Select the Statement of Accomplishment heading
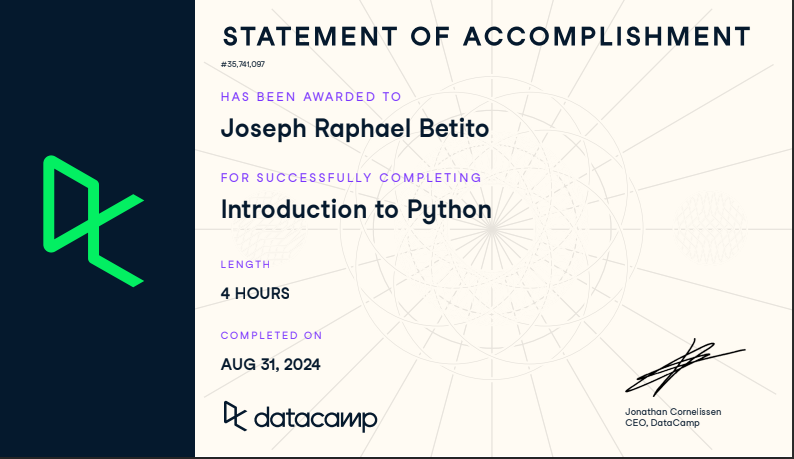The height and width of the screenshot is (459, 794). 486,37
